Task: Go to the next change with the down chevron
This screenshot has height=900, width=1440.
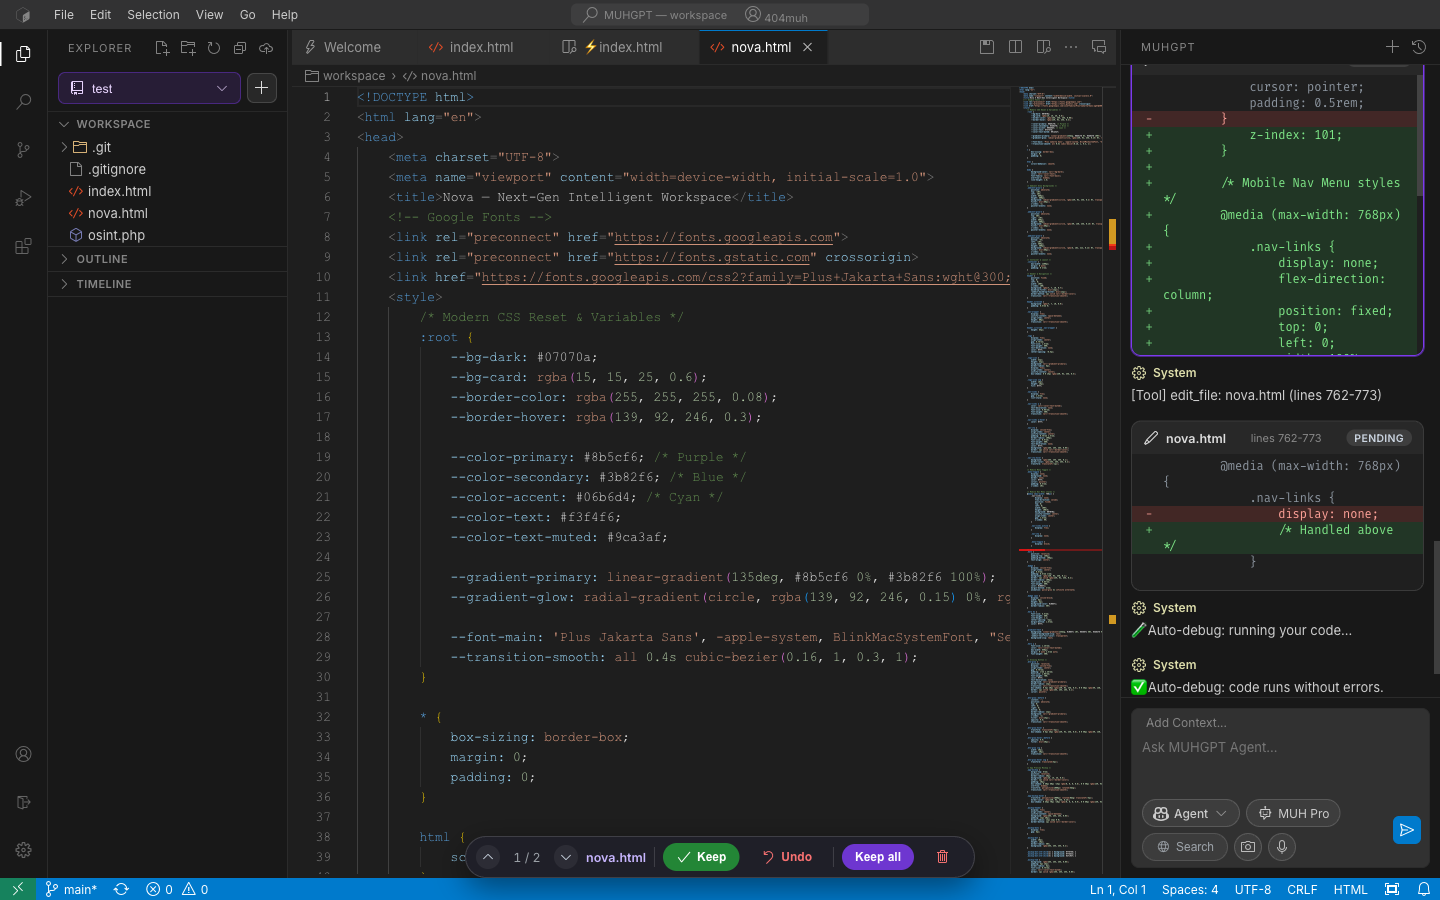Action: click(x=566, y=857)
